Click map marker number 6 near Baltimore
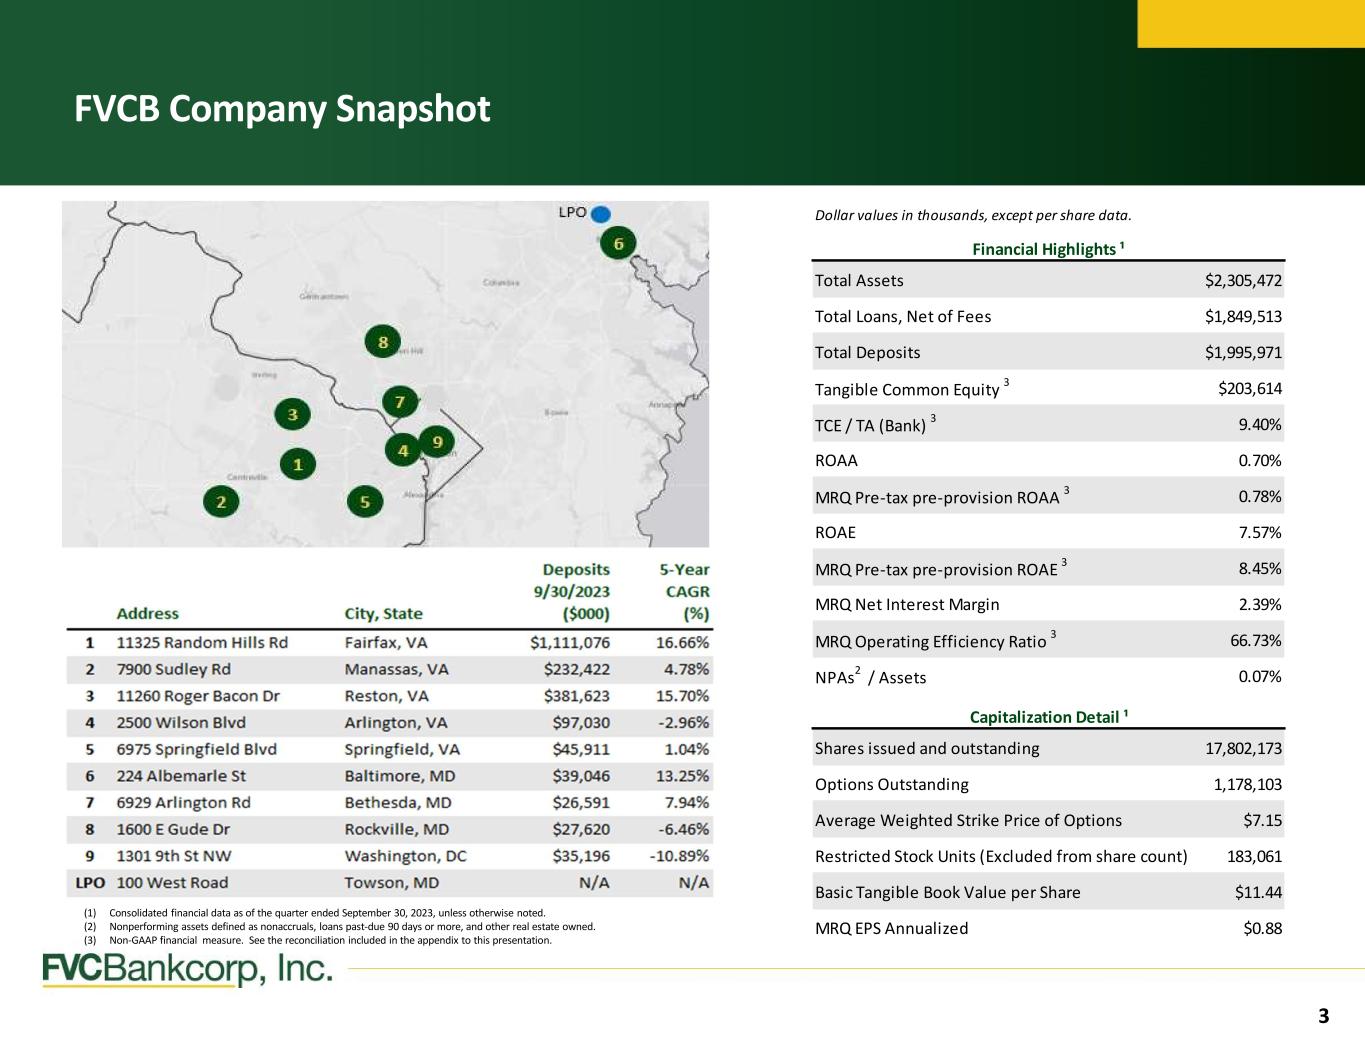1365x1055 pixels. pos(618,244)
